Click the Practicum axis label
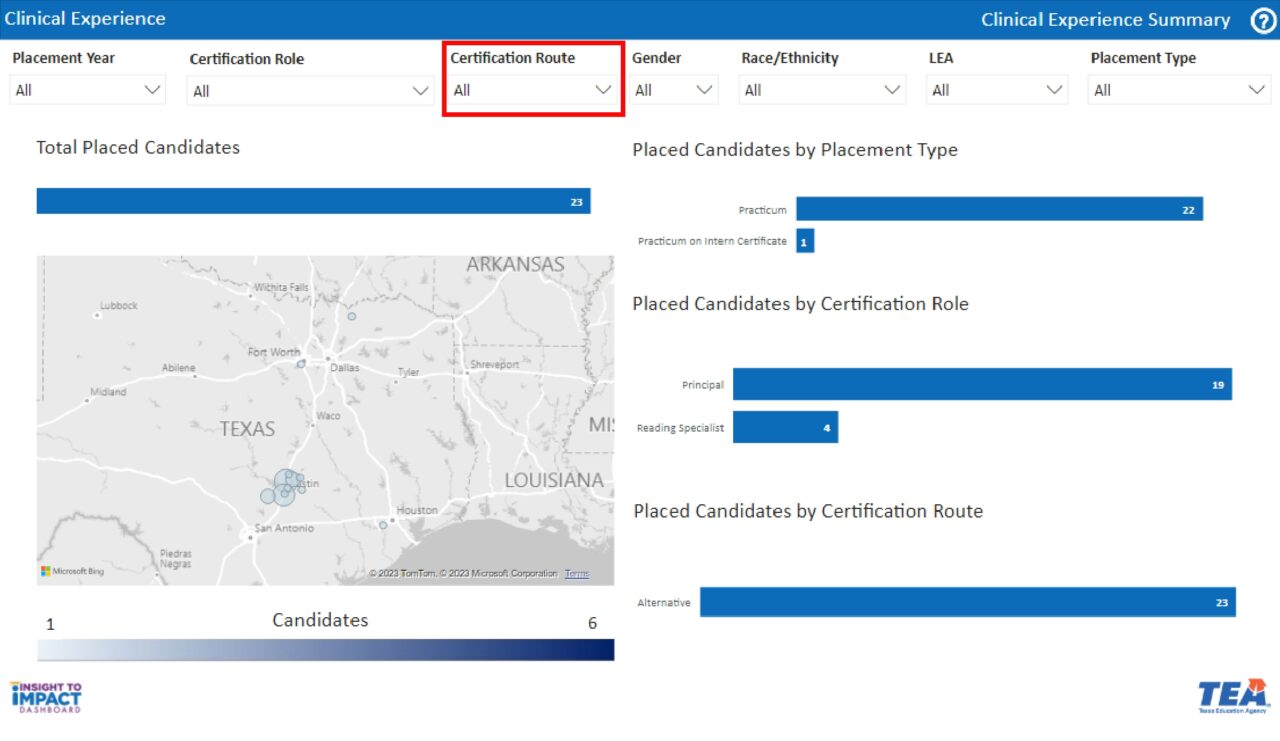1280x741 pixels. pyautogui.click(x=763, y=210)
